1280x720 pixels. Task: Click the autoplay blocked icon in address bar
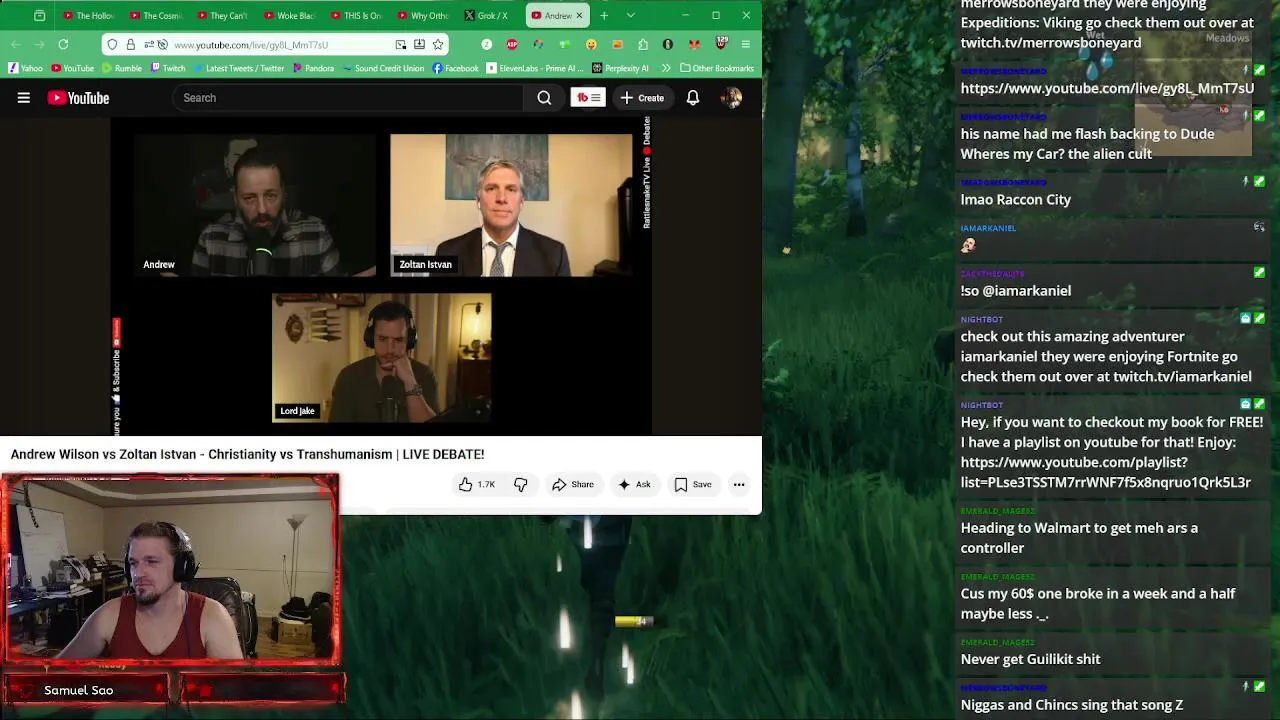click(163, 44)
